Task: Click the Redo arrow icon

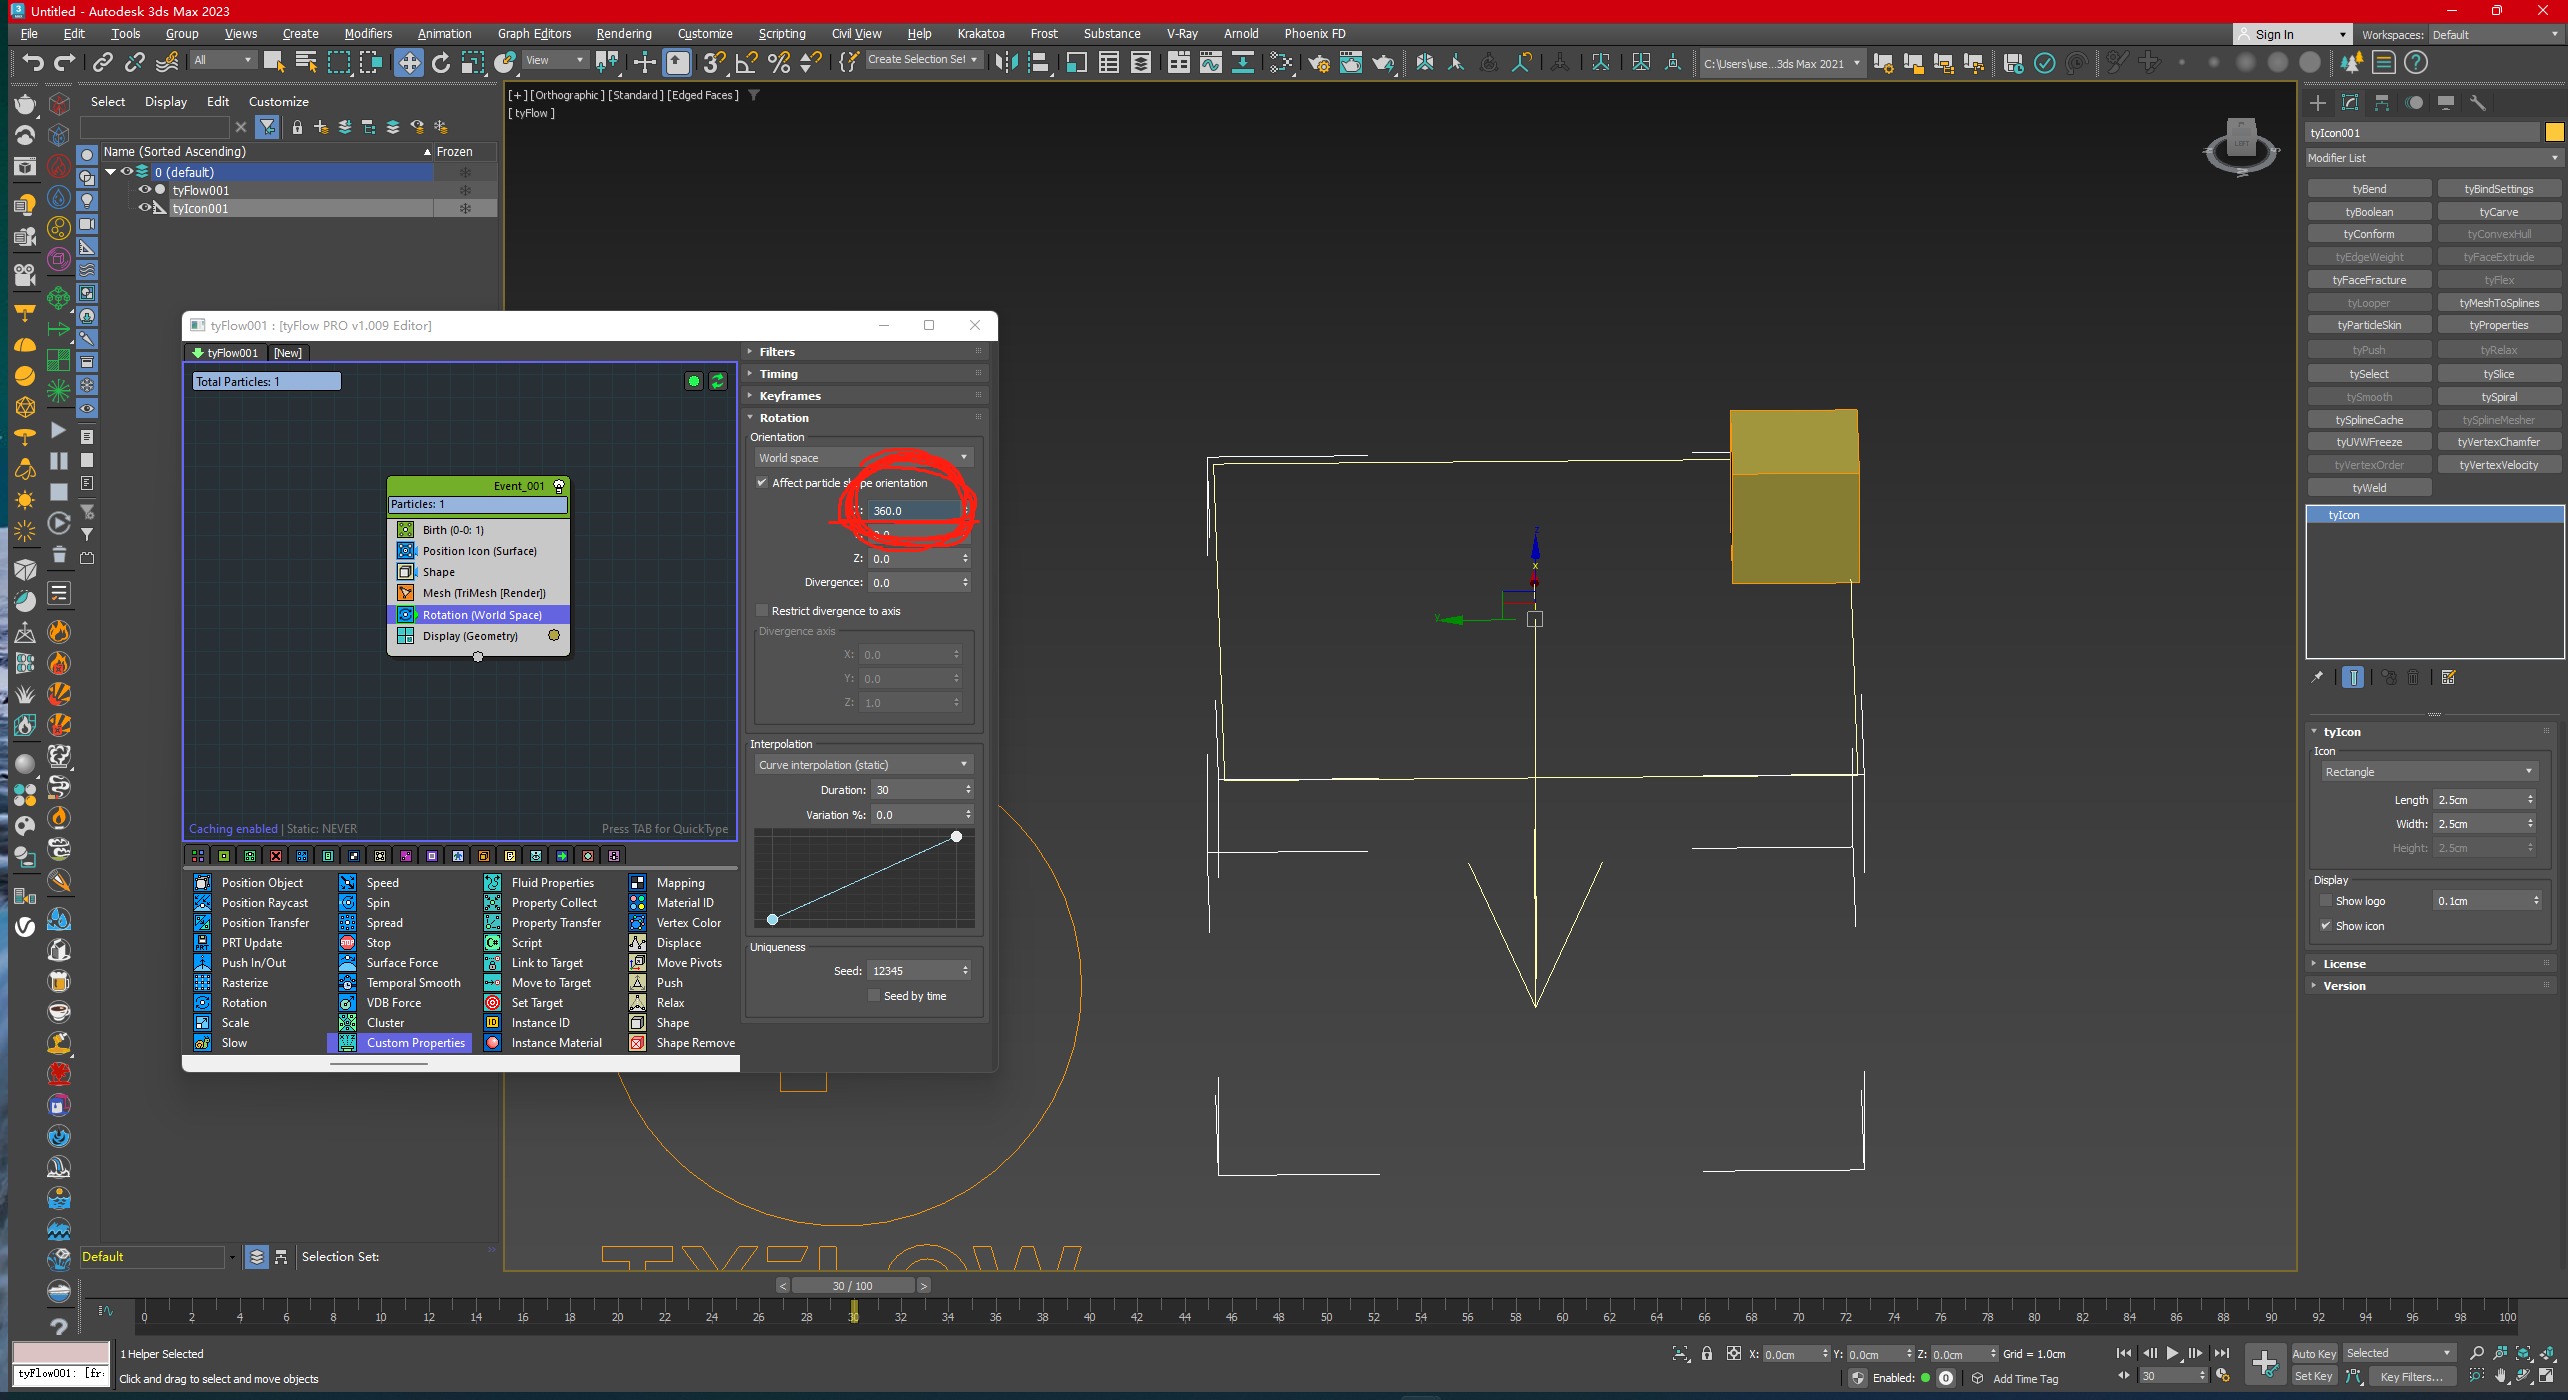Action: 64,63
